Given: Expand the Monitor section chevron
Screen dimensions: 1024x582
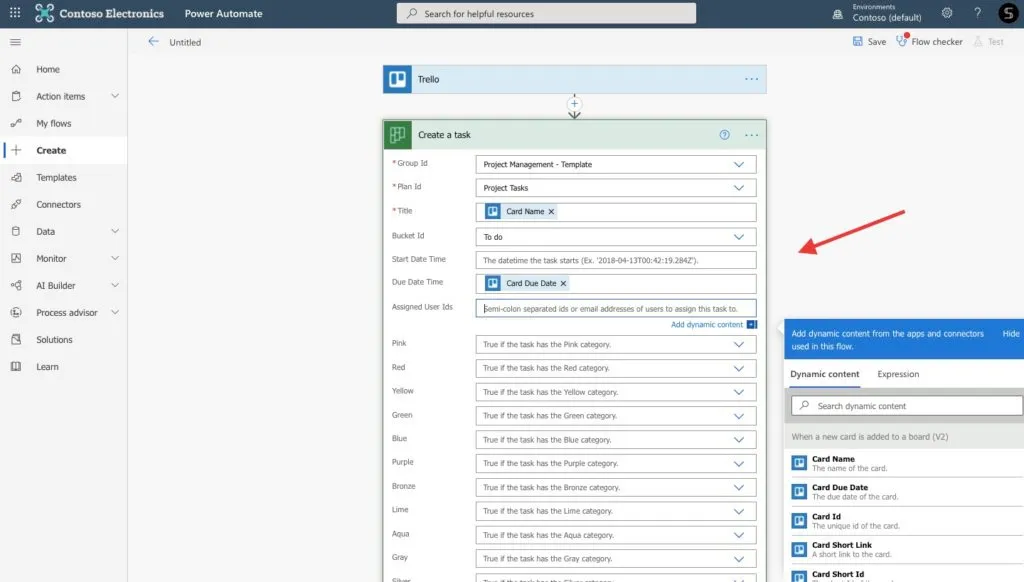Looking at the screenshot, I should [x=115, y=258].
